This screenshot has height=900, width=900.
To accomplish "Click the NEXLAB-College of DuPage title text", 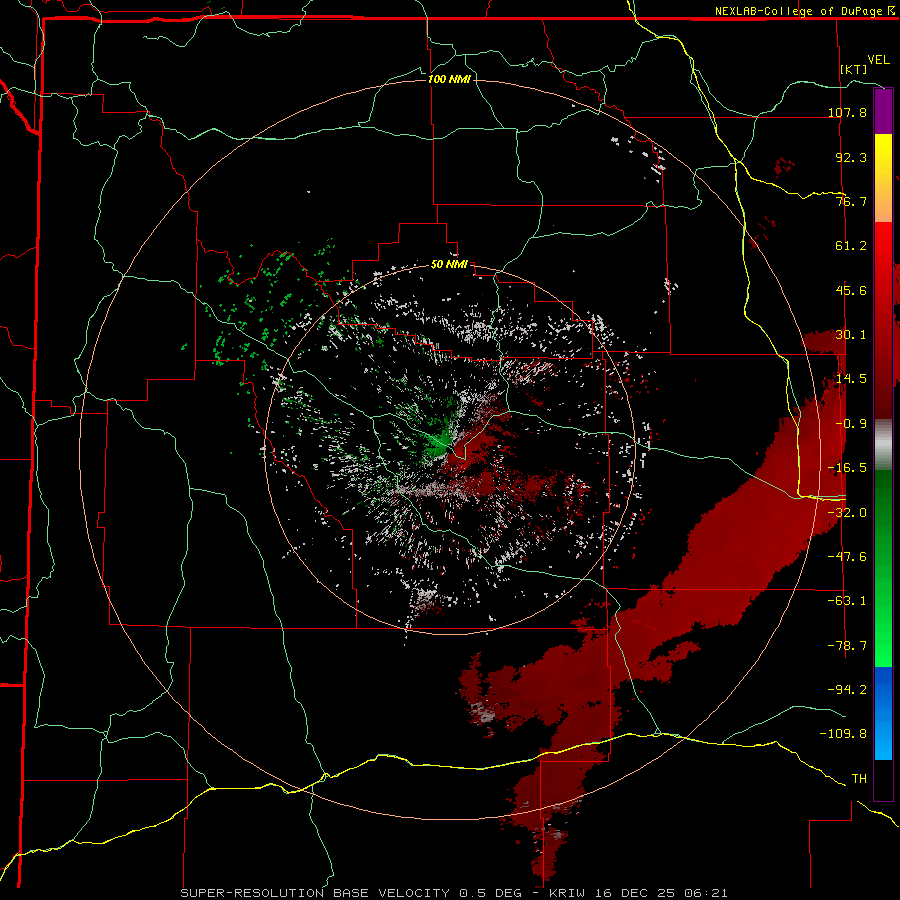I will point(804,11).
